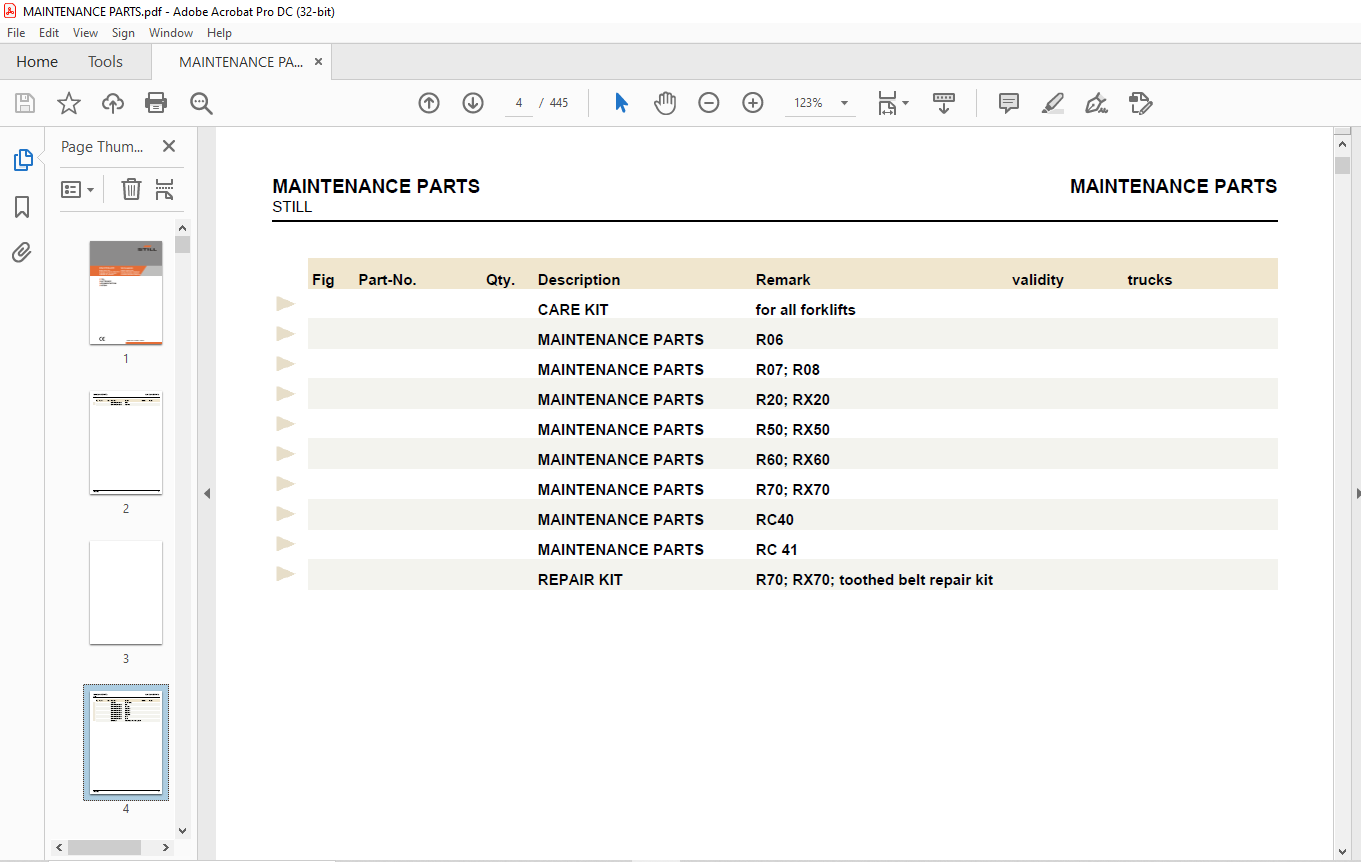Click the R70; RX70 remark in the MAINTENANCE PARTS row
This screenshot has width=1361, height=862.
click(x=793, y=490)
